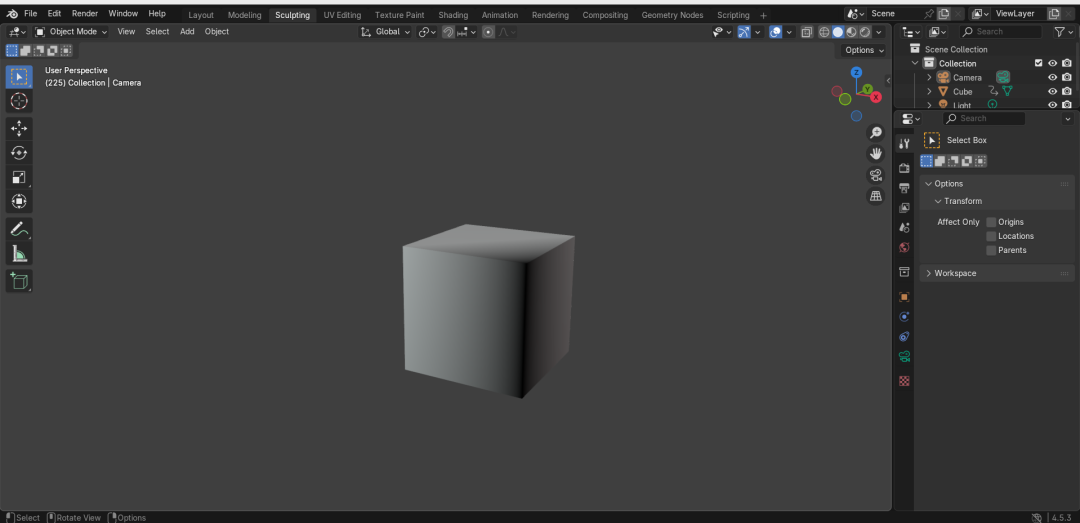The width and height of the screenshot is (1080, 523).
Task: Hide the Camera in viewport via eye icon
Action: tap(1052, 77)
